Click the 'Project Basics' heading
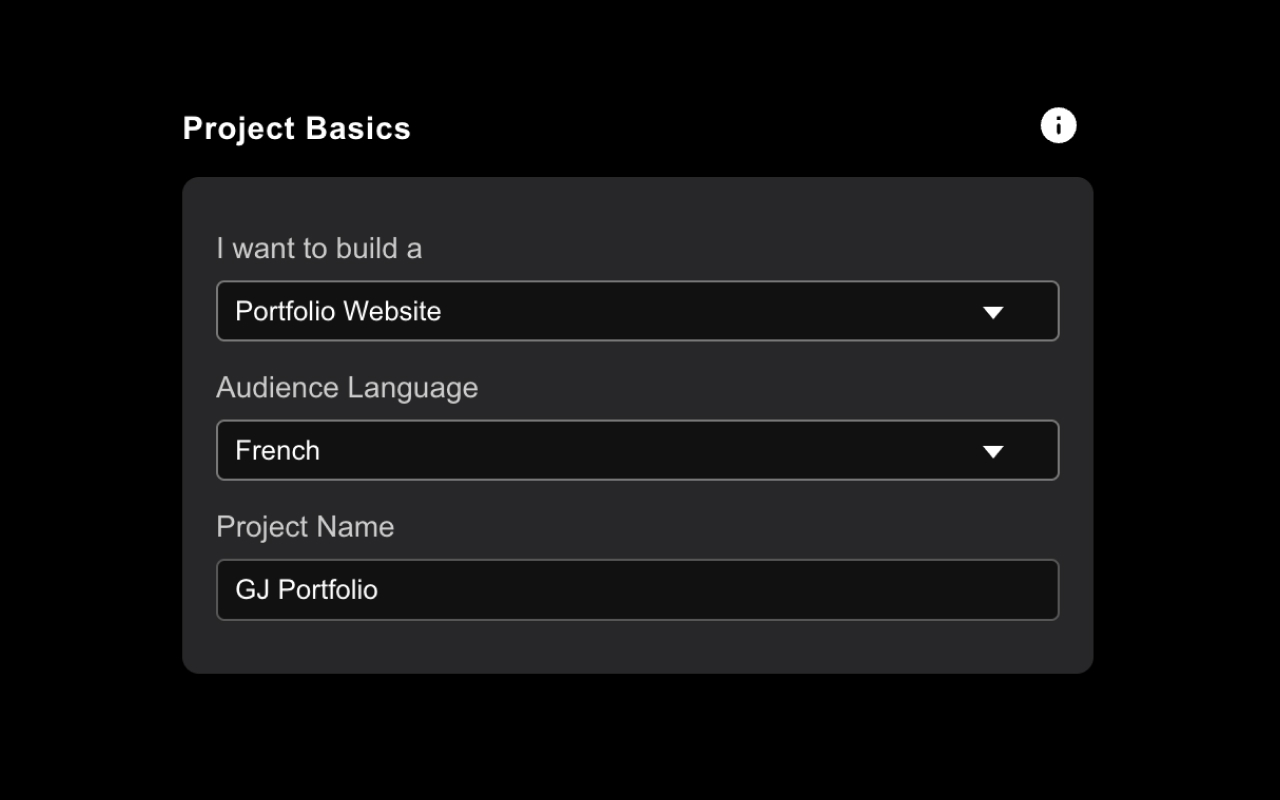Screen dimensions: 1280x800 [x=297, y=128]
